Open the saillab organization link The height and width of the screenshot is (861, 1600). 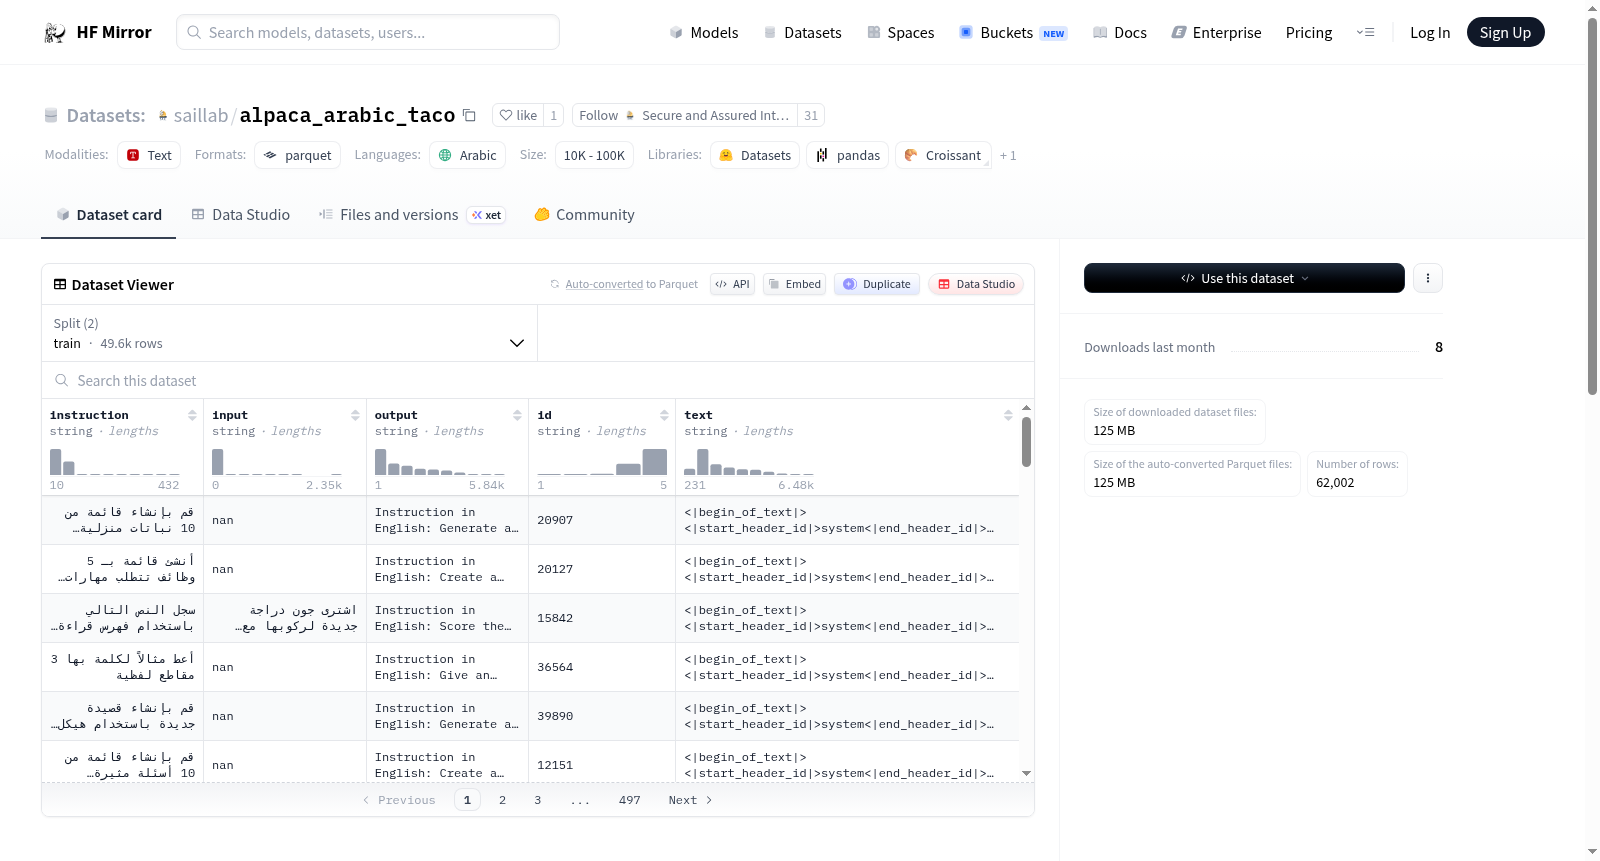coord(201,116)
